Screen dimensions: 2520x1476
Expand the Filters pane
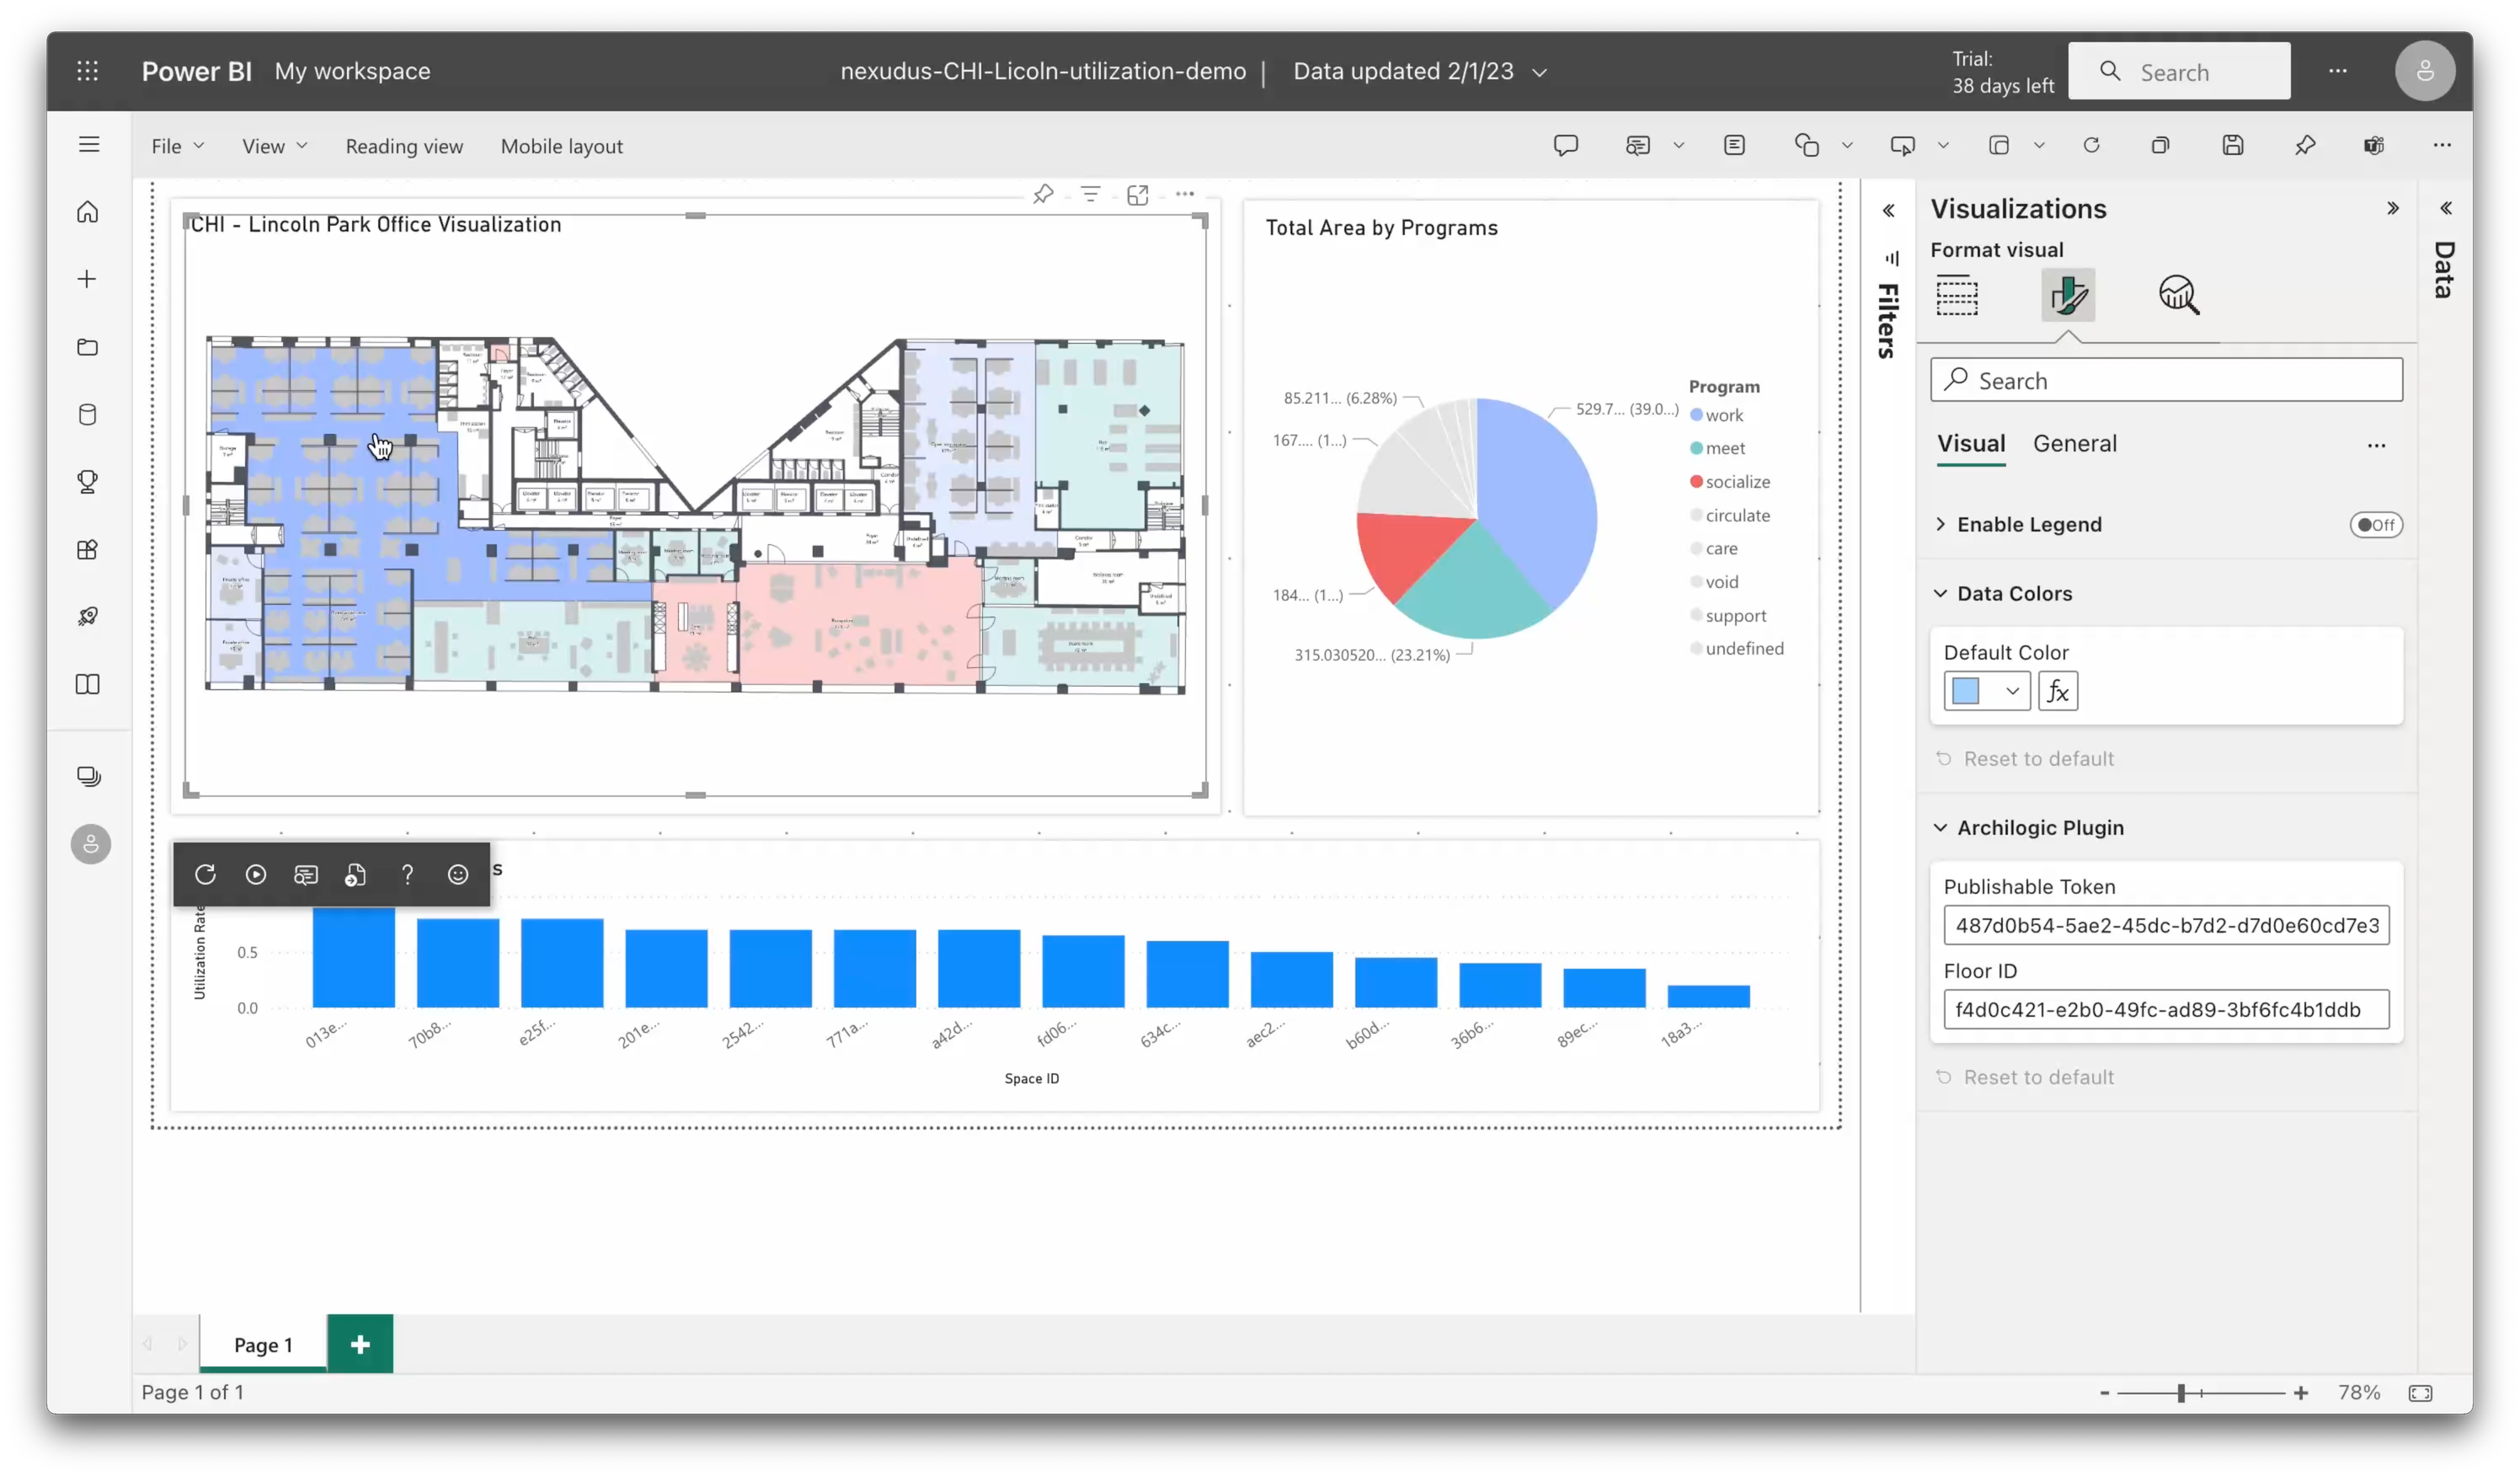tap(1888, 210)
